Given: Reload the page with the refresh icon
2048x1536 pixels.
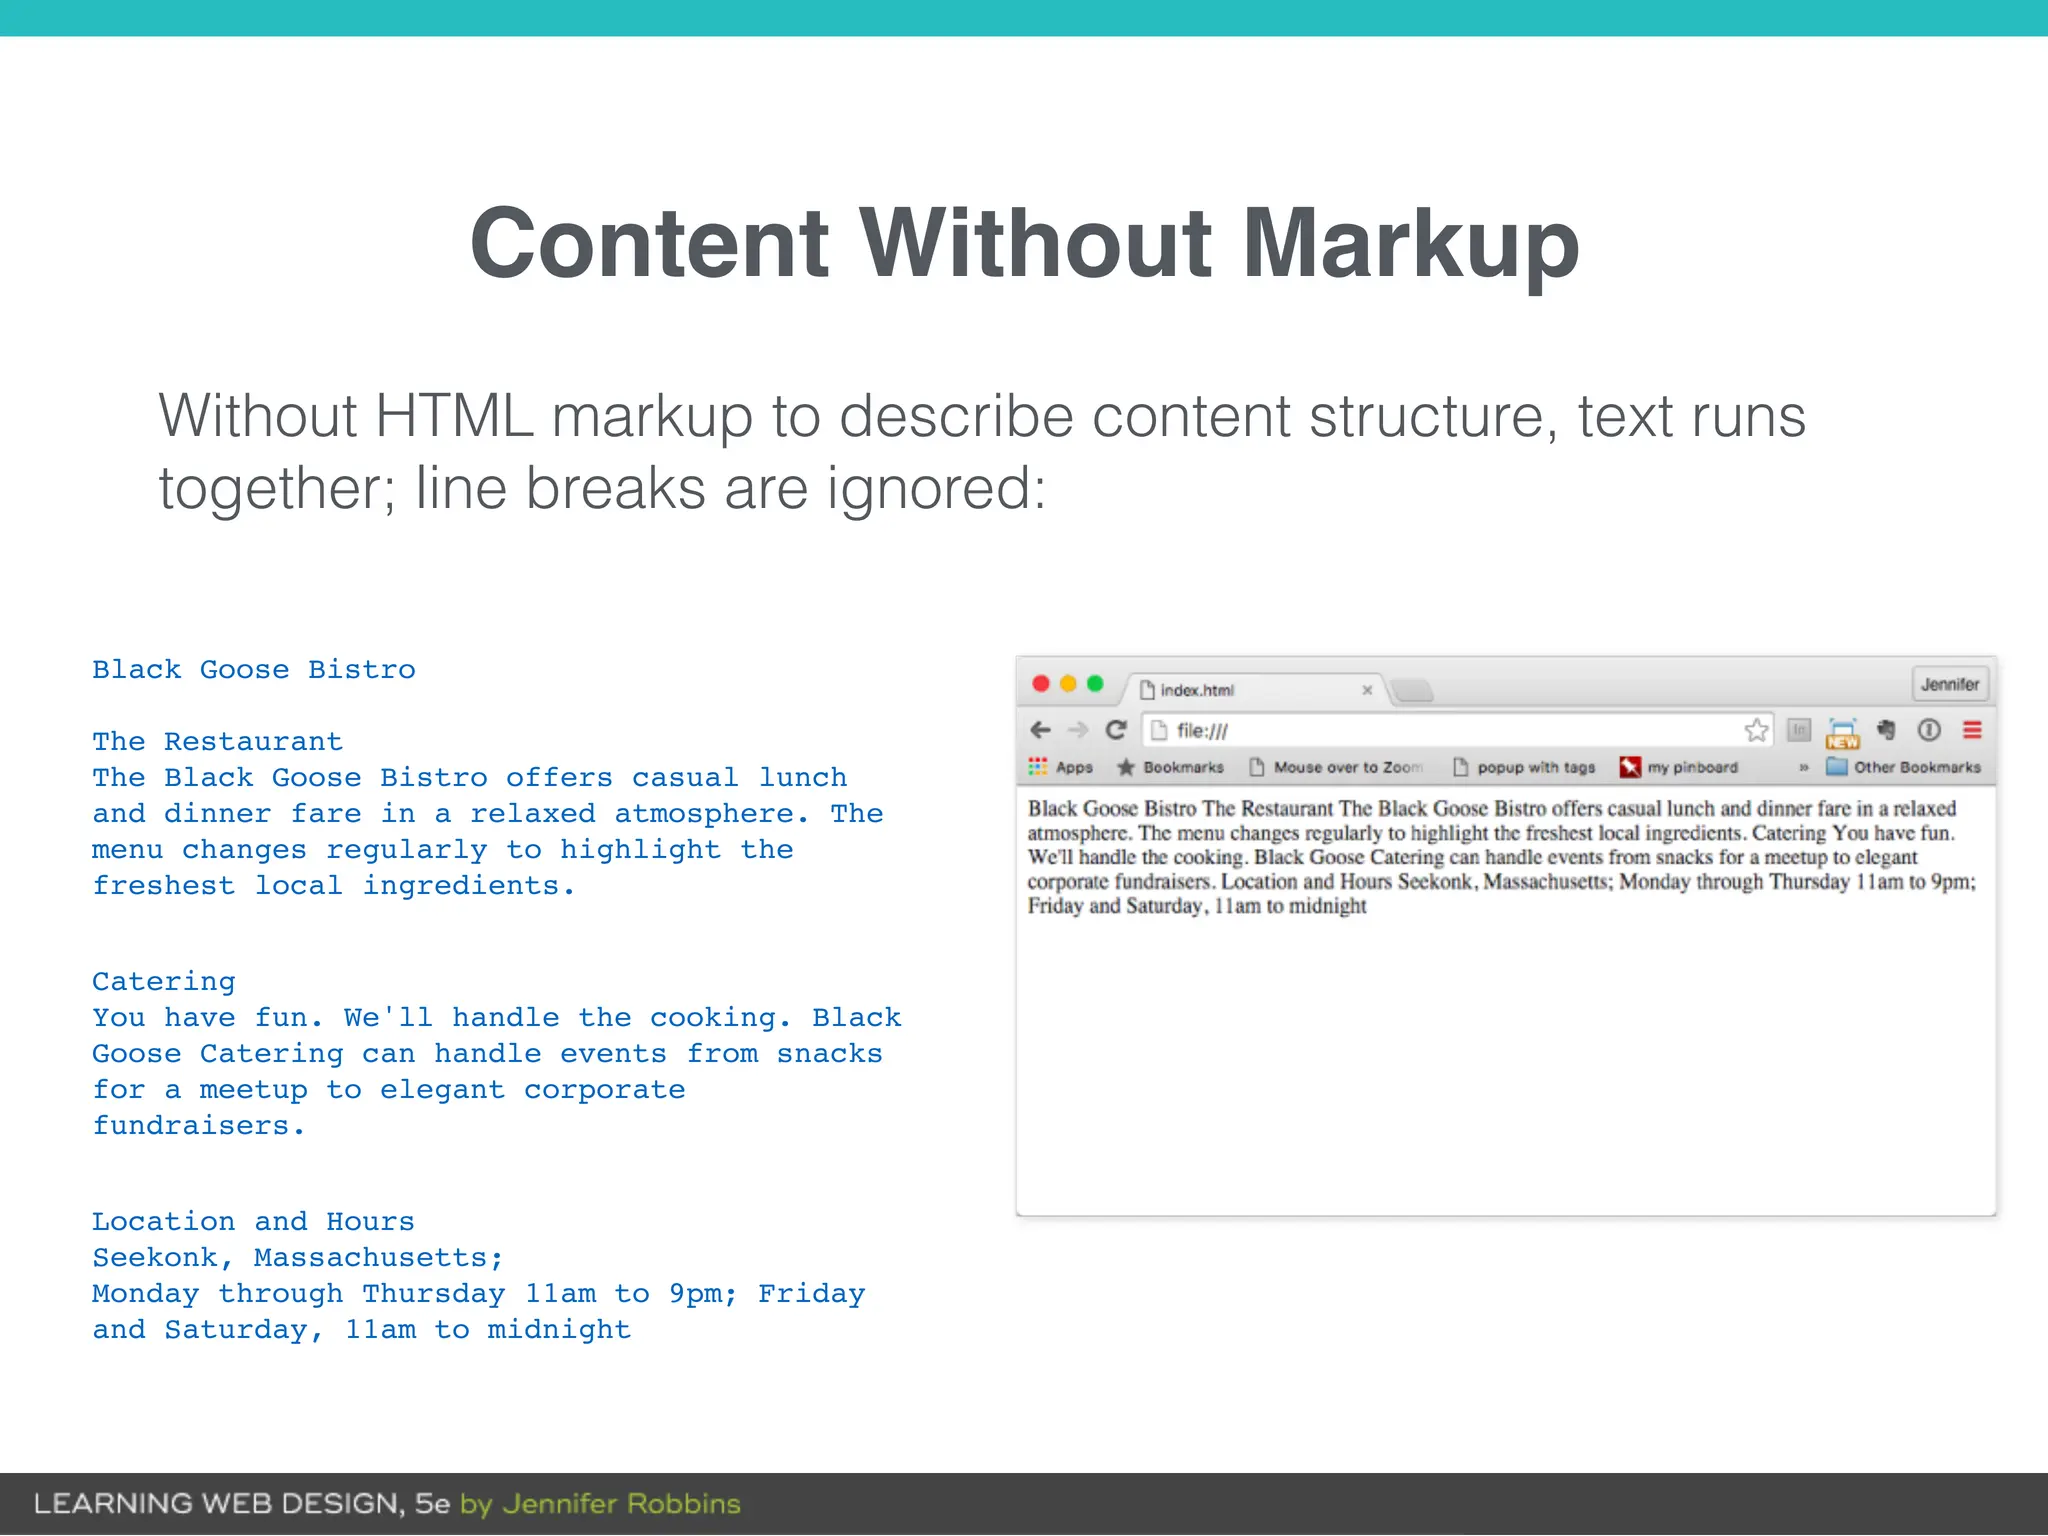Looking at the screenshot, I should point(1116,730).
